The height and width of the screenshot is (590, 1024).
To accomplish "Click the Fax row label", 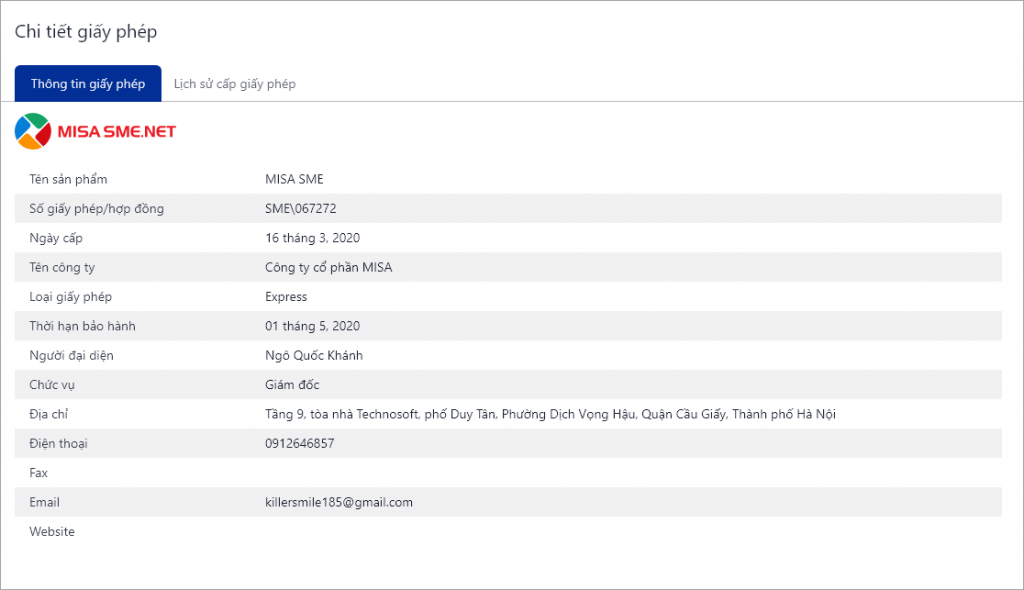I will click(x=39, y=473).
